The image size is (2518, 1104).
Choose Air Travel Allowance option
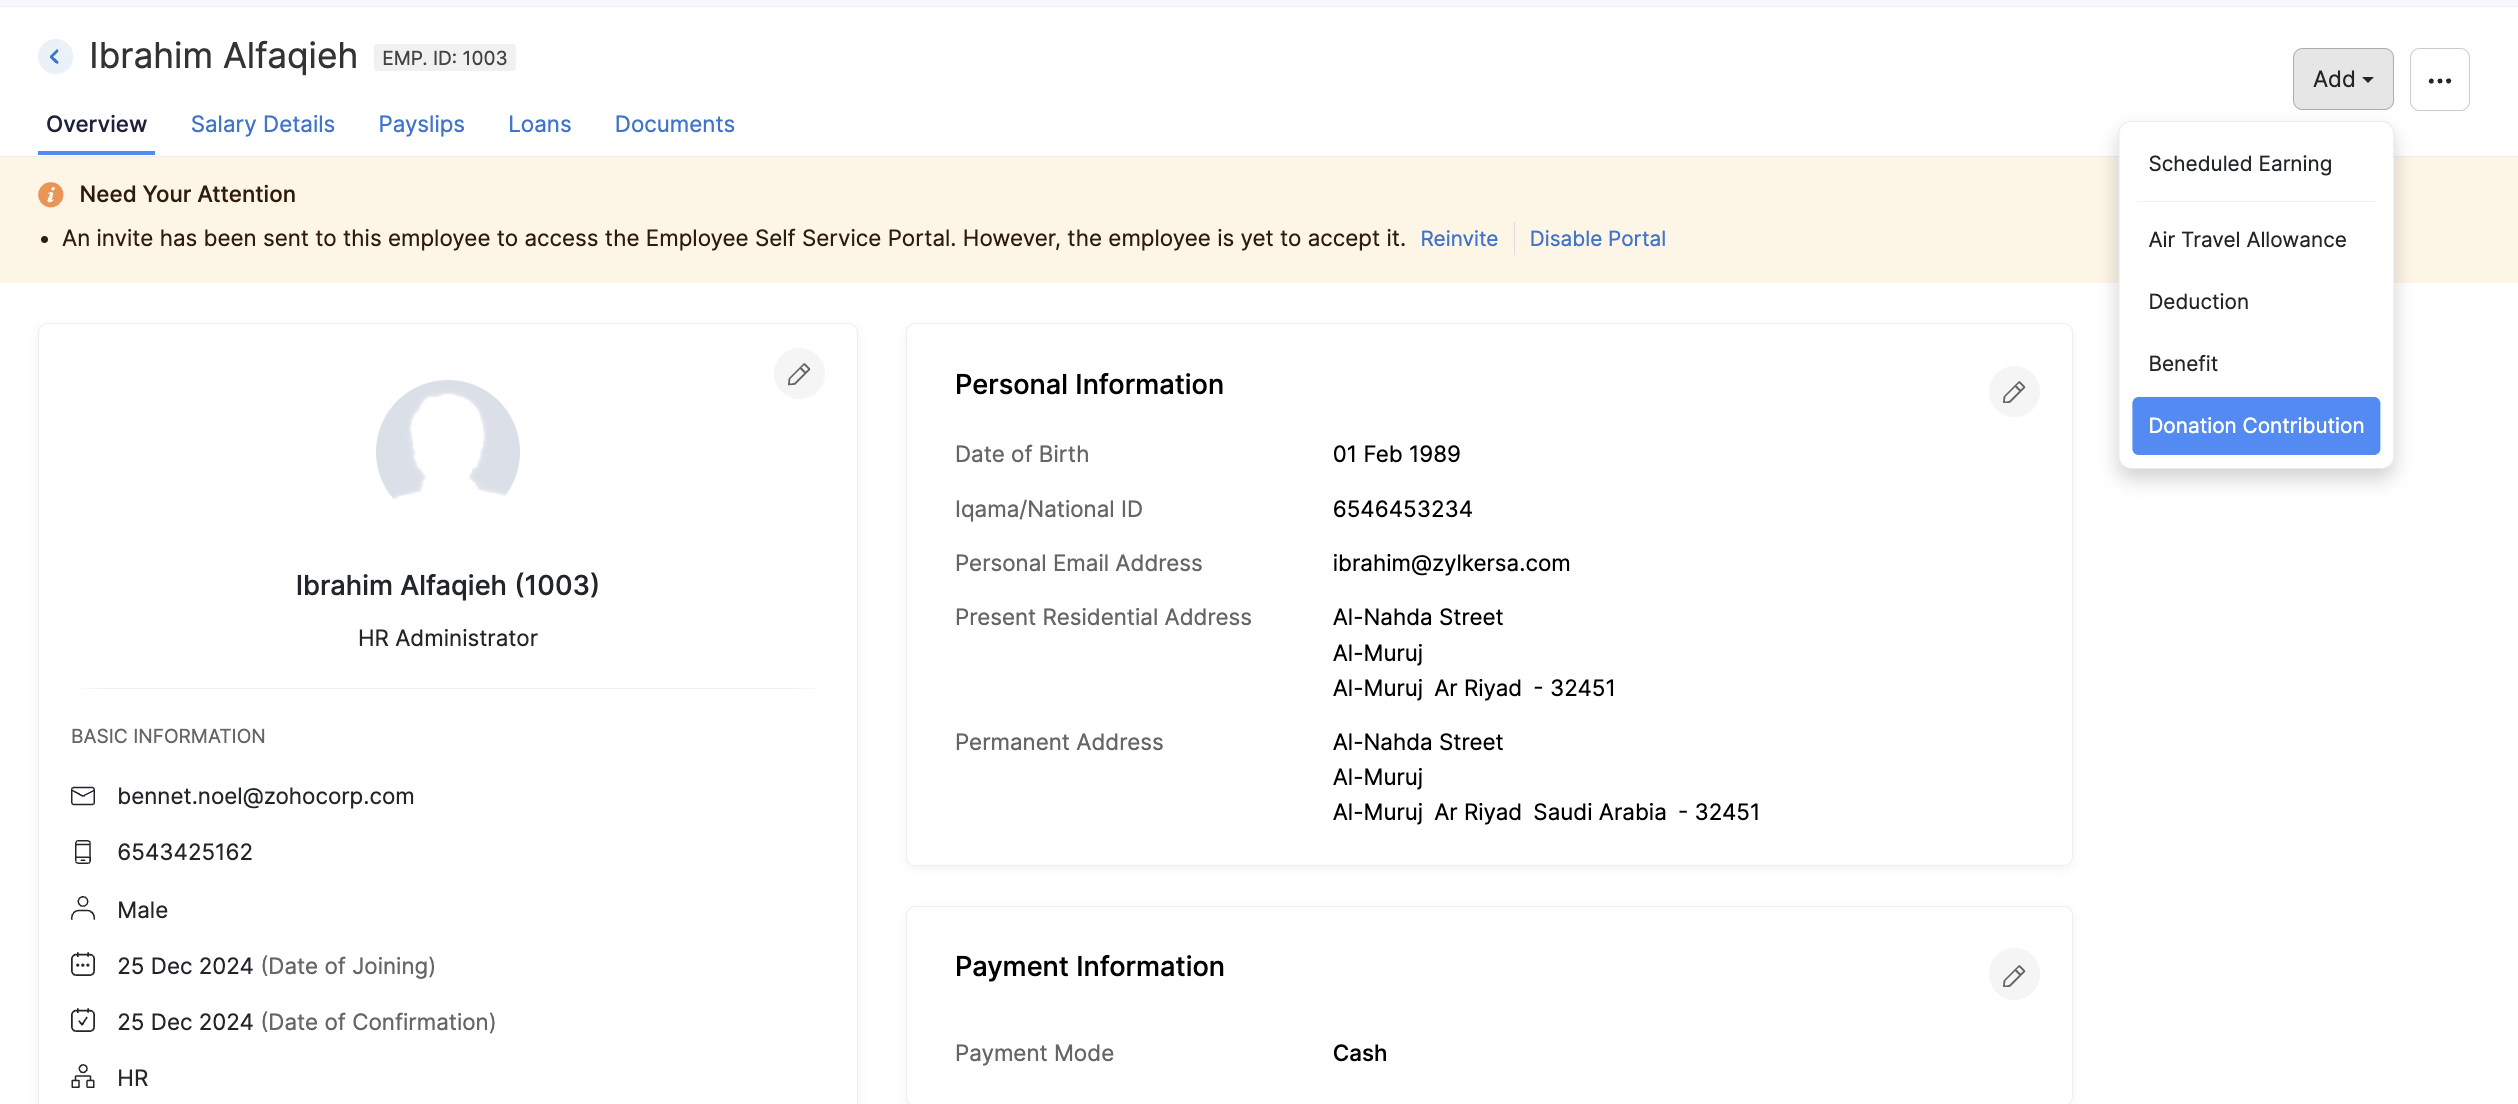2246,240
